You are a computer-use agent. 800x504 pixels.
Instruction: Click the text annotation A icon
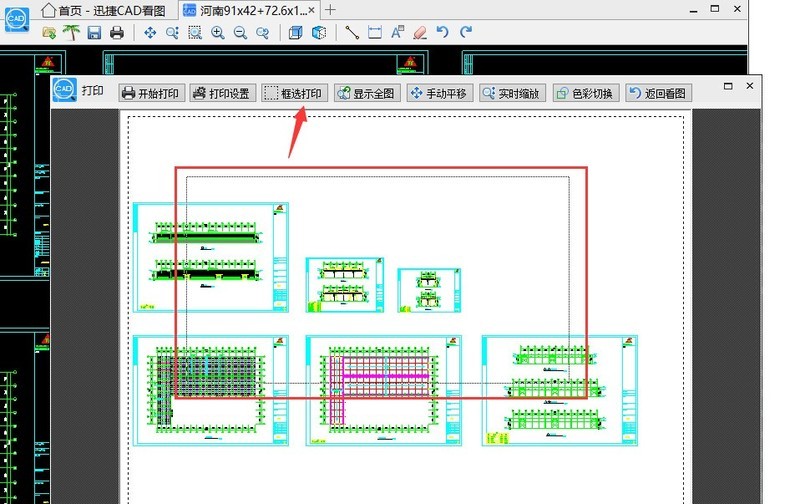pos(397,33)
